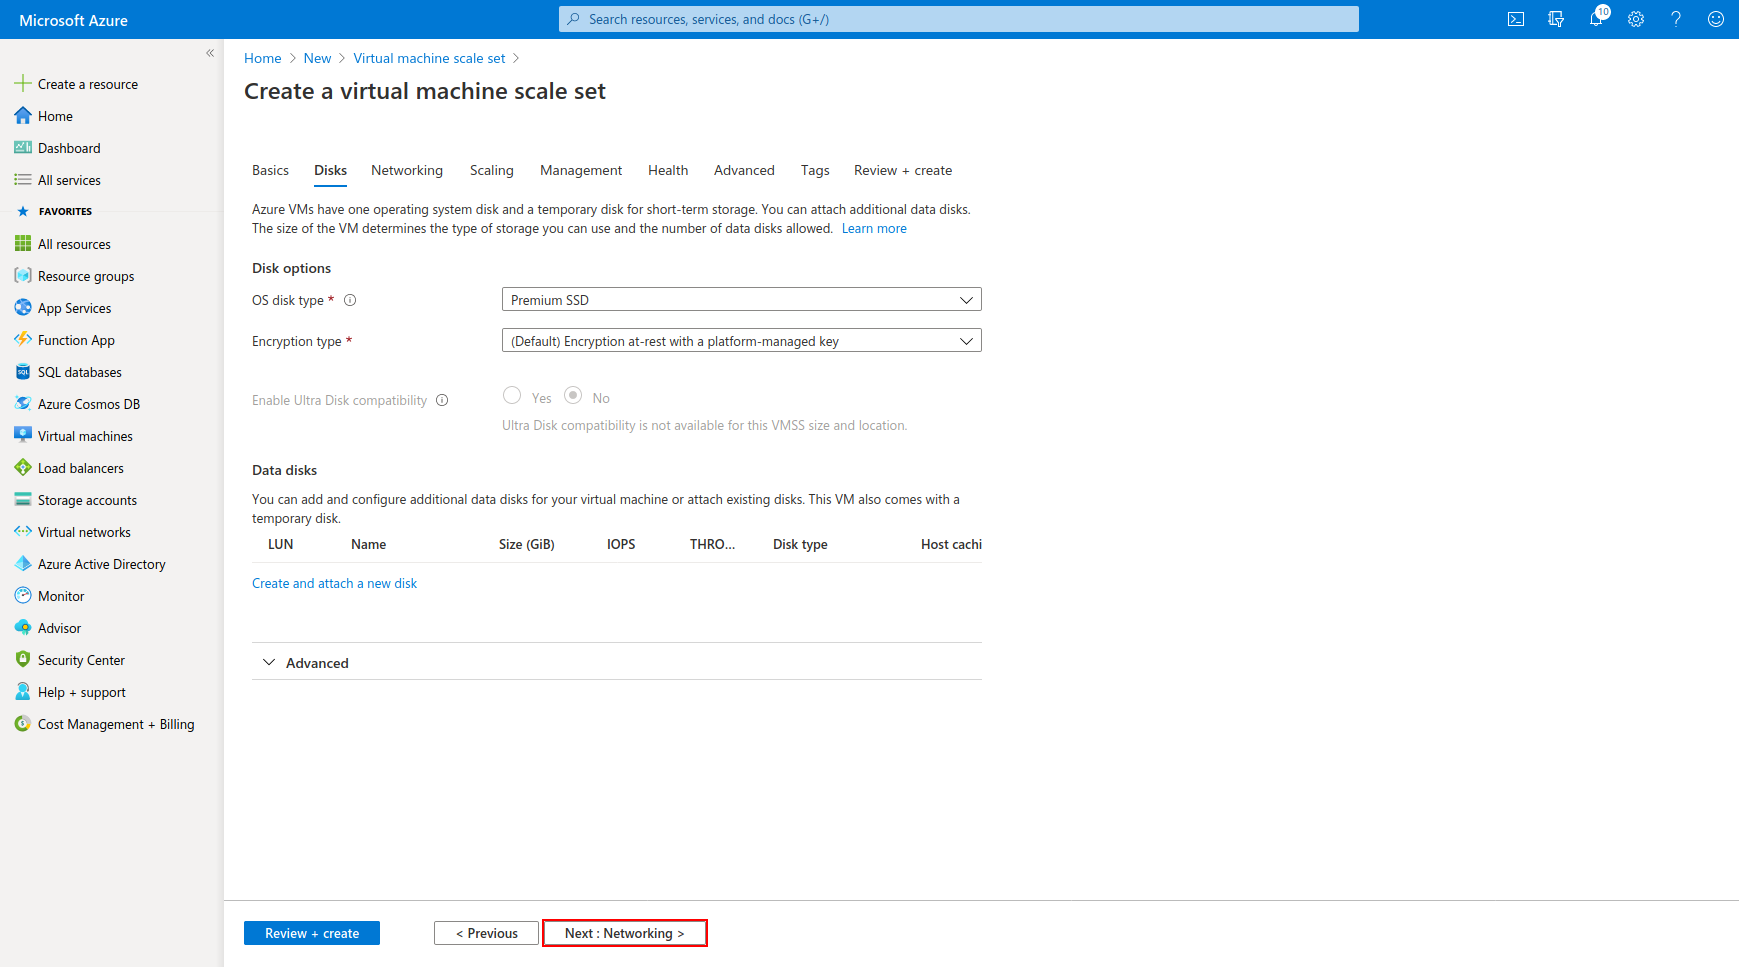Click the Disk type column header
This screenshot has height=967, width=1739.
pyautogui.click(x=800, y=545)
